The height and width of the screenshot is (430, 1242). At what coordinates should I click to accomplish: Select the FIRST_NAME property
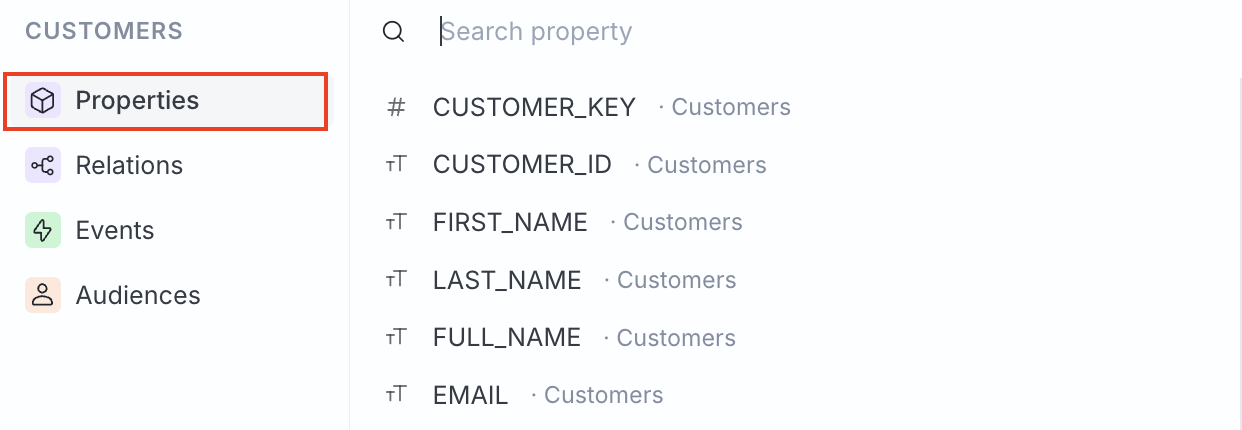(510, 222)
